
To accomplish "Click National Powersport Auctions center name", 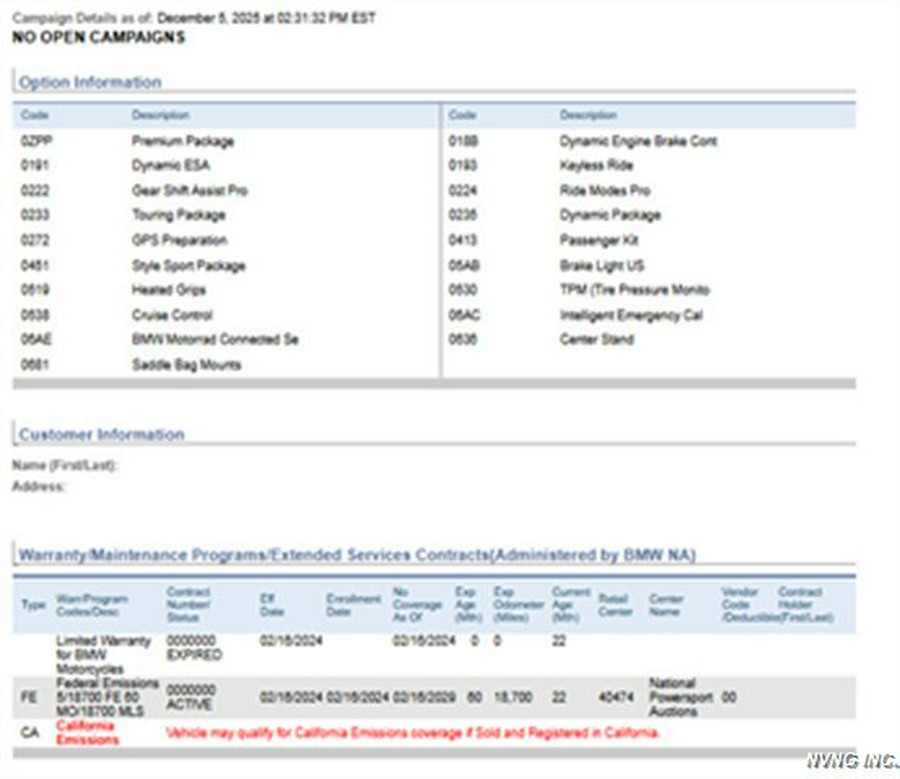I will 681,697.
